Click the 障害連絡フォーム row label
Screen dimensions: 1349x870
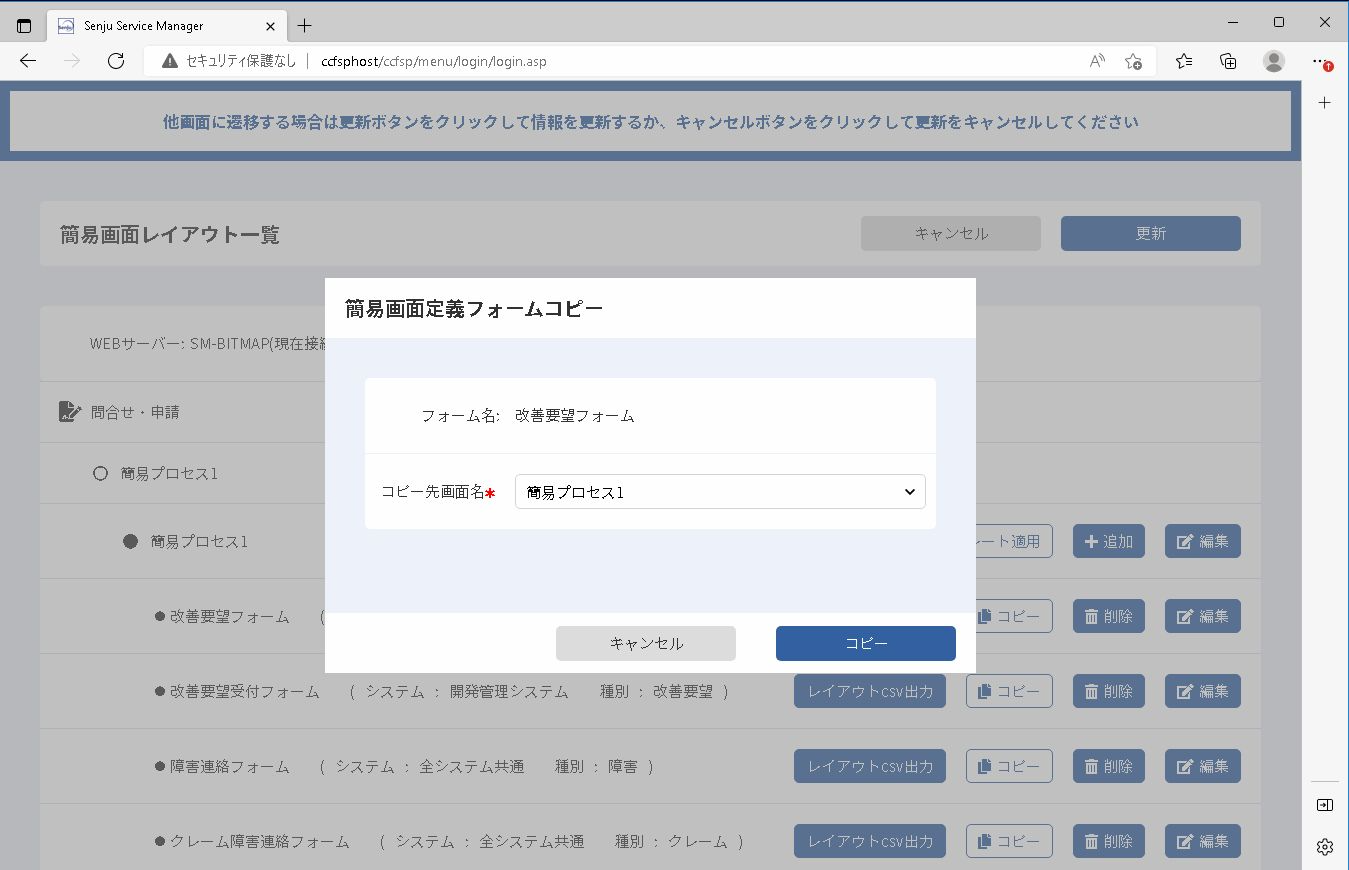(229, 766)
